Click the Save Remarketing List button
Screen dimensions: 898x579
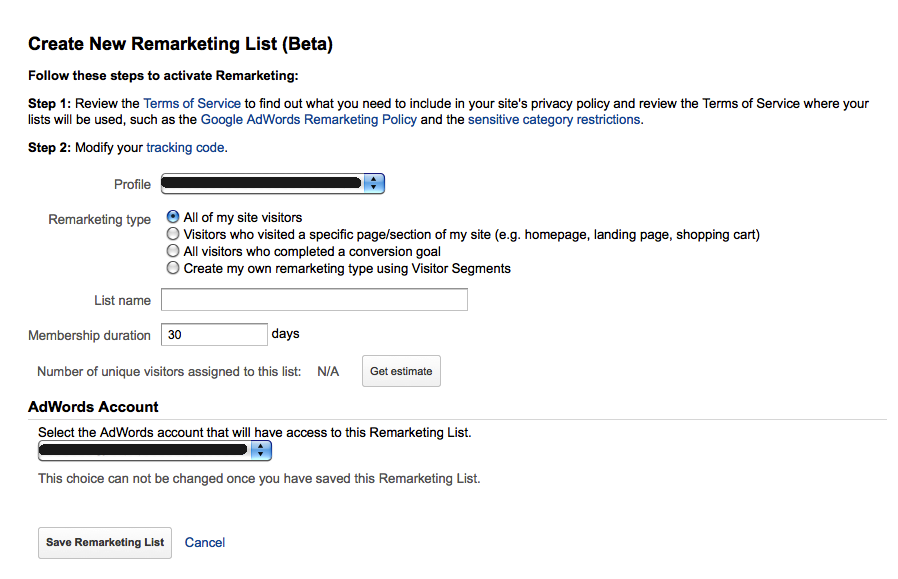105,542
